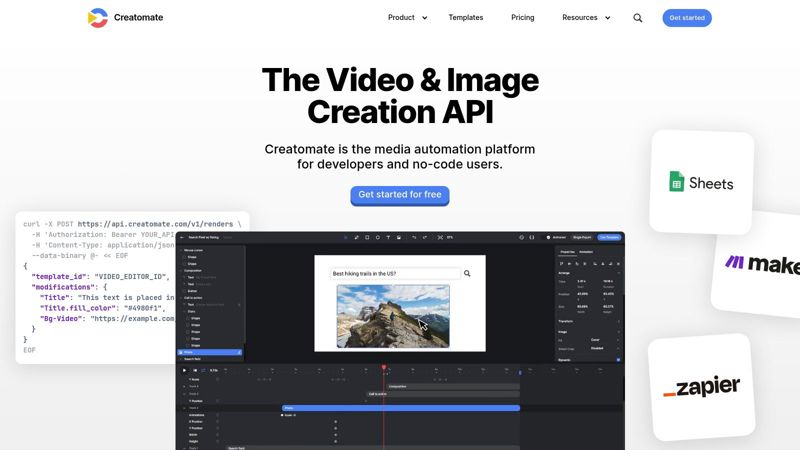Click the back arrow in editor header
The width and height of the screenshot is (800, 450).
[x=182, y=237]
